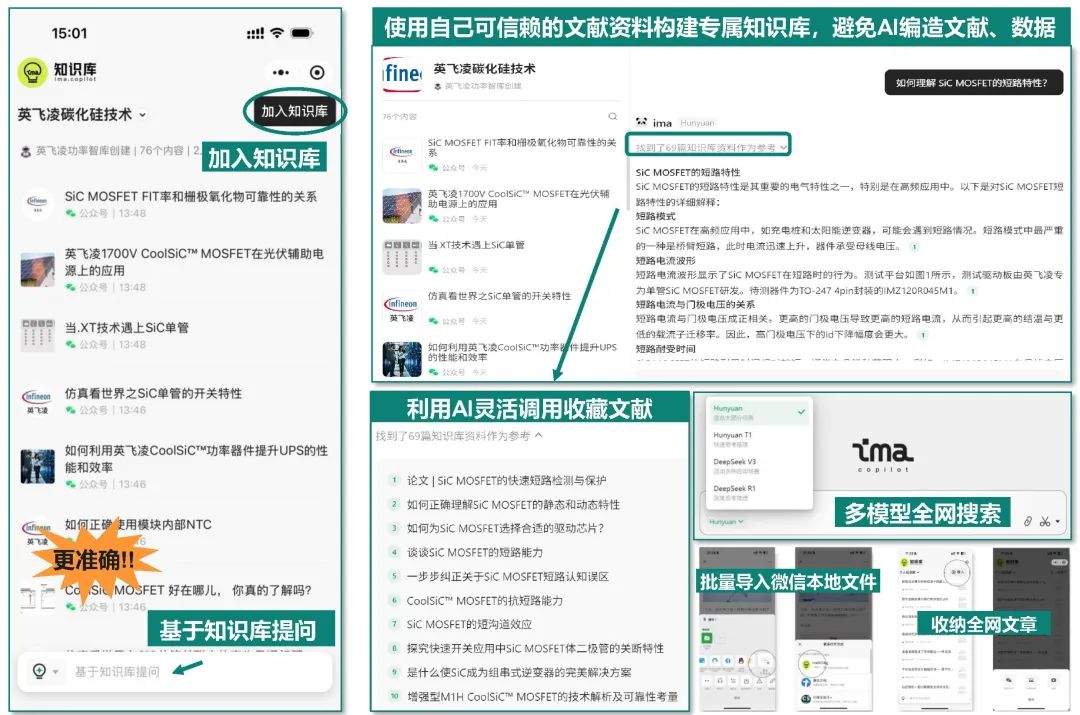This screenshot has width=1080, height=715.
Task: Select Hunyuan T1 in model menu
Action: point(758,439)
